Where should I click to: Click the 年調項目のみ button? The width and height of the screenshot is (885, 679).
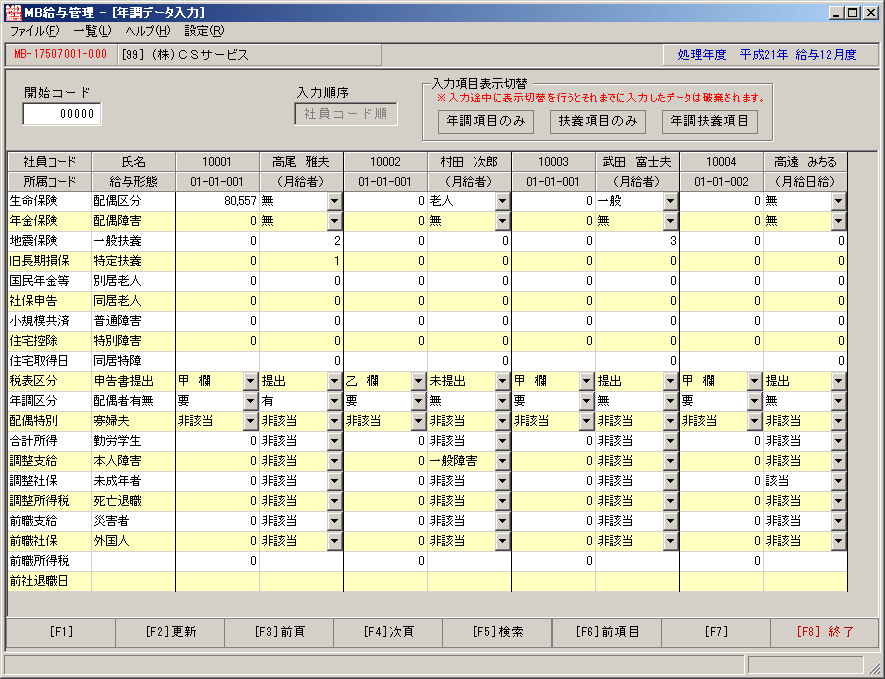486,121
